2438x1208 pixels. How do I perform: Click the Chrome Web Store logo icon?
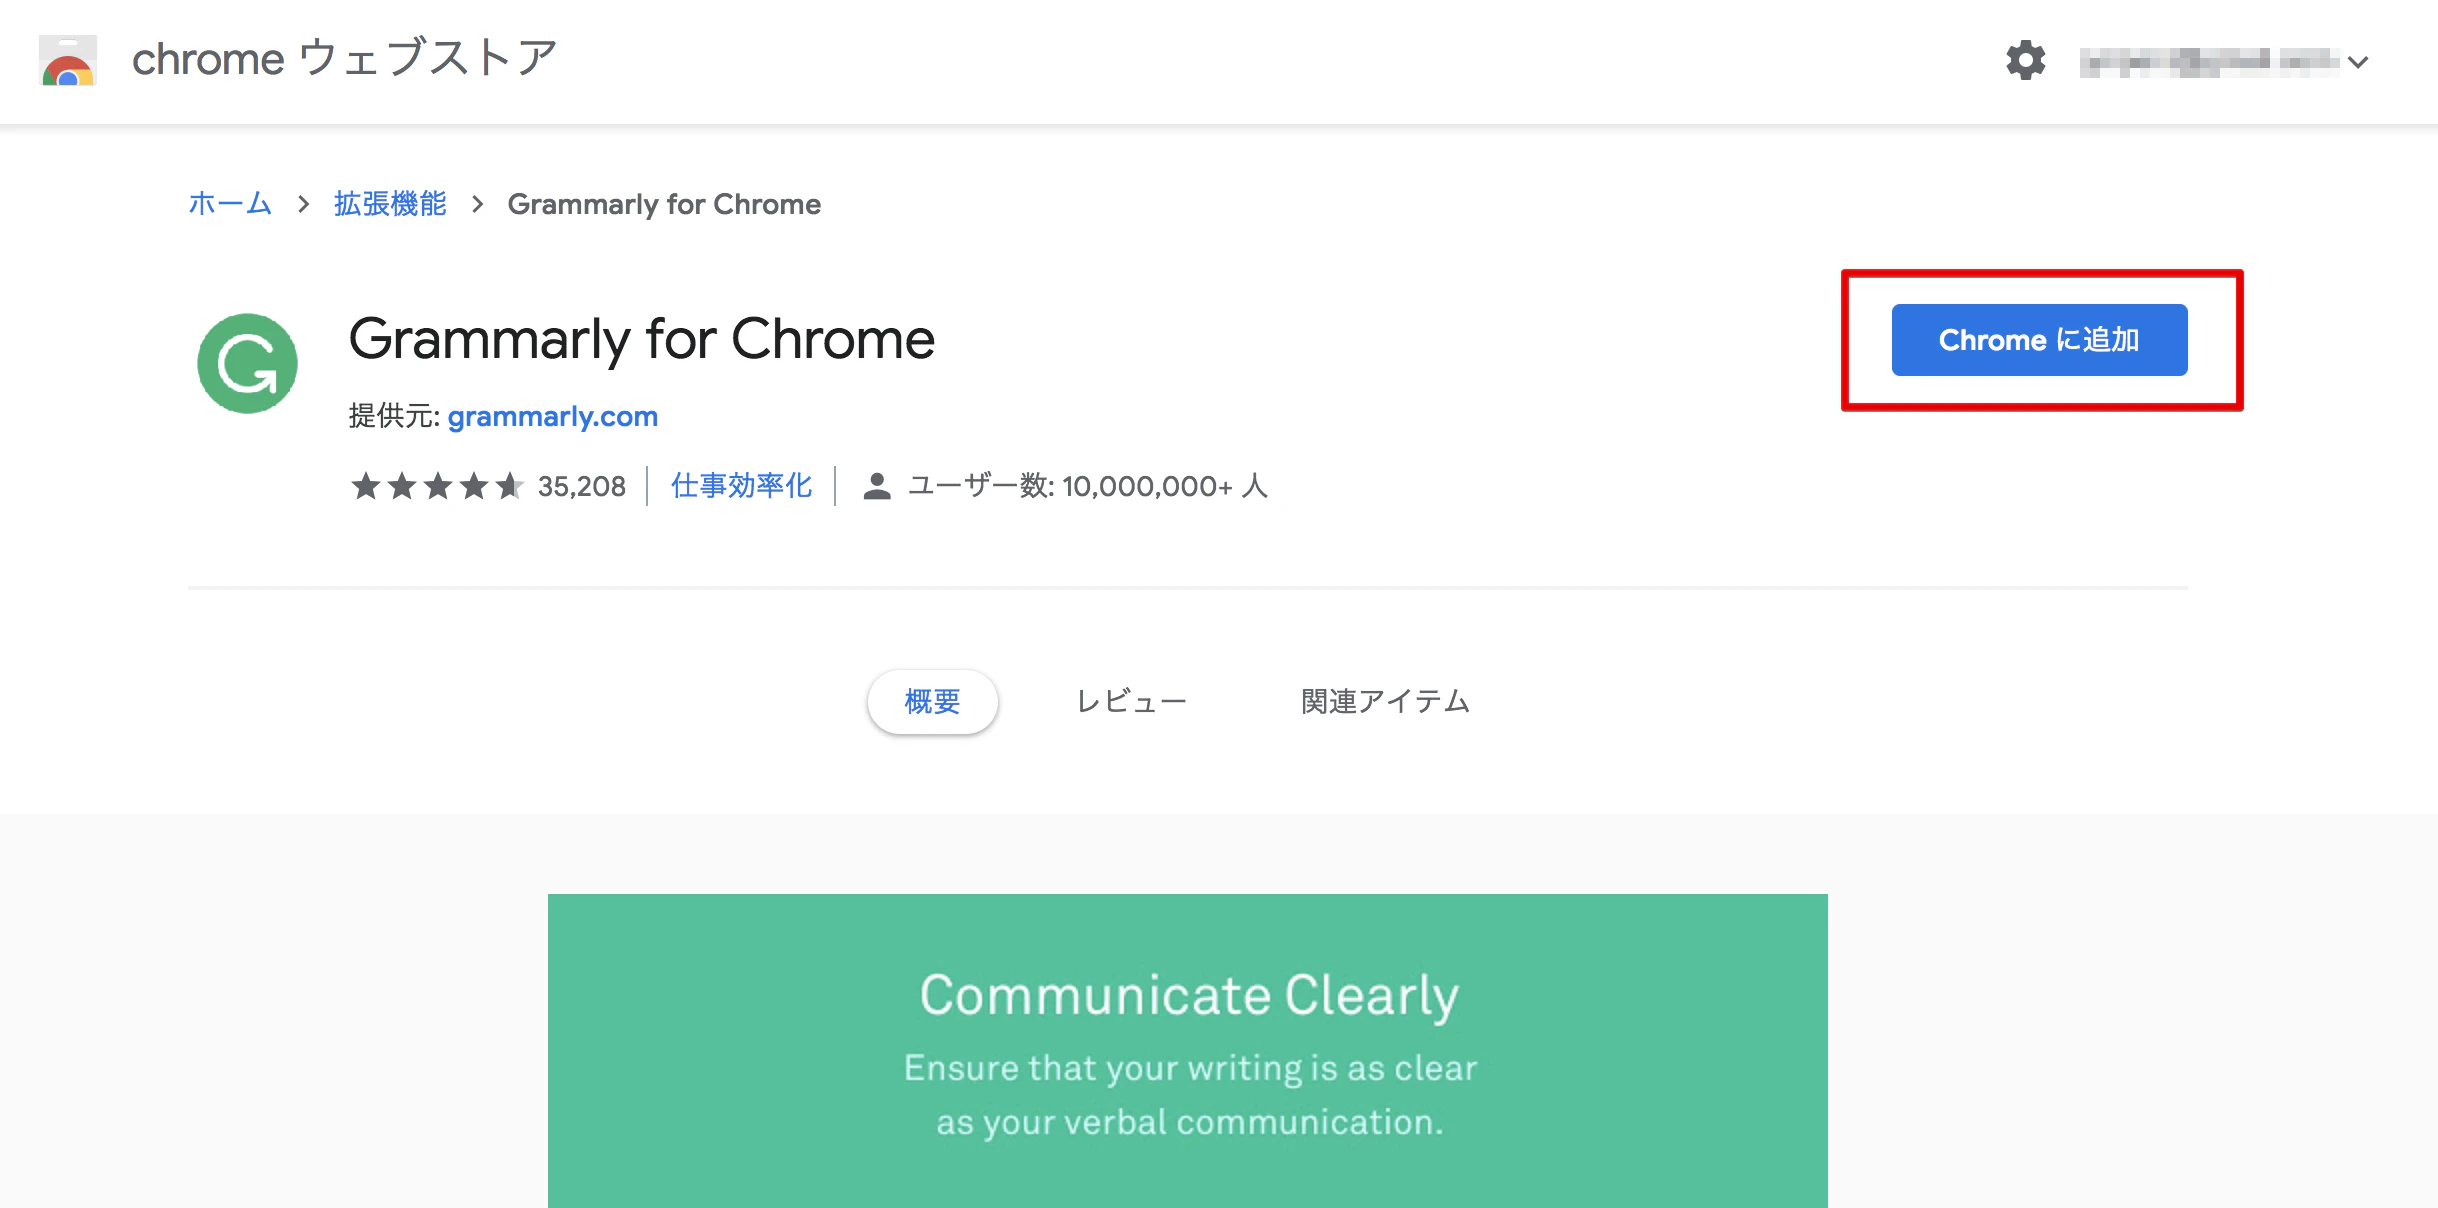(x=68, y=60)
